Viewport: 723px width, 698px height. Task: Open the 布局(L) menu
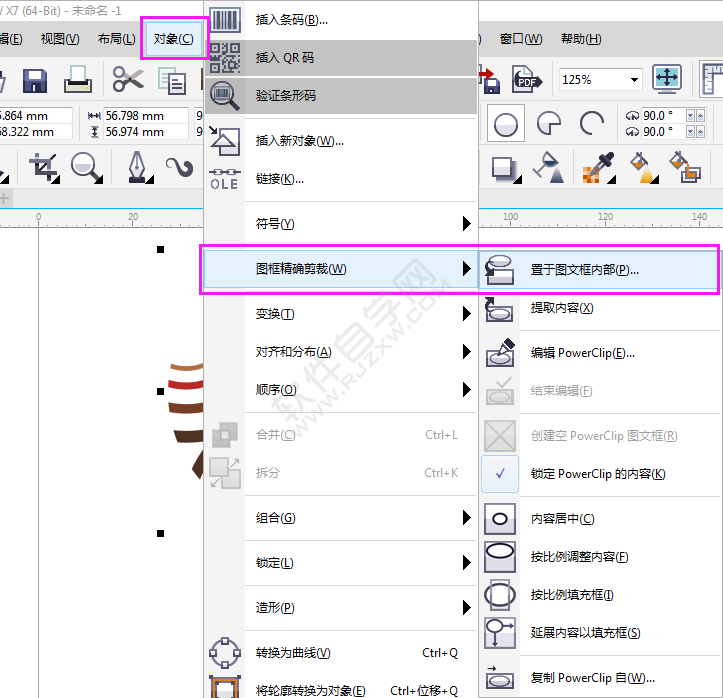tap(116, 39)
